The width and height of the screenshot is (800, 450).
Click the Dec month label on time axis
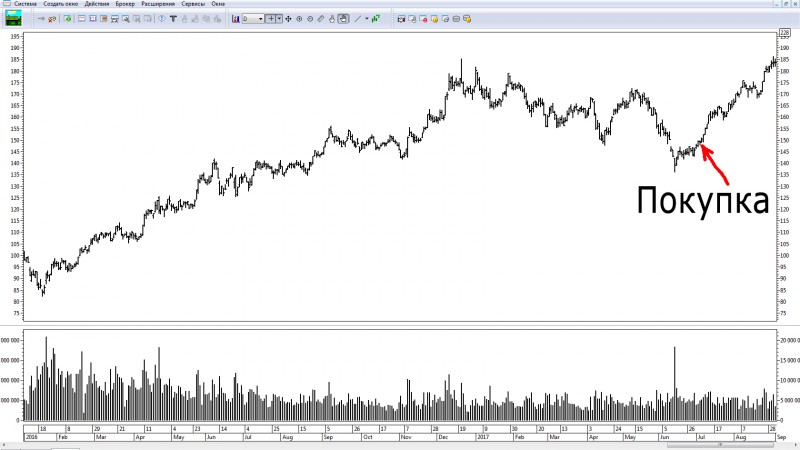click(x=443, y=437)
